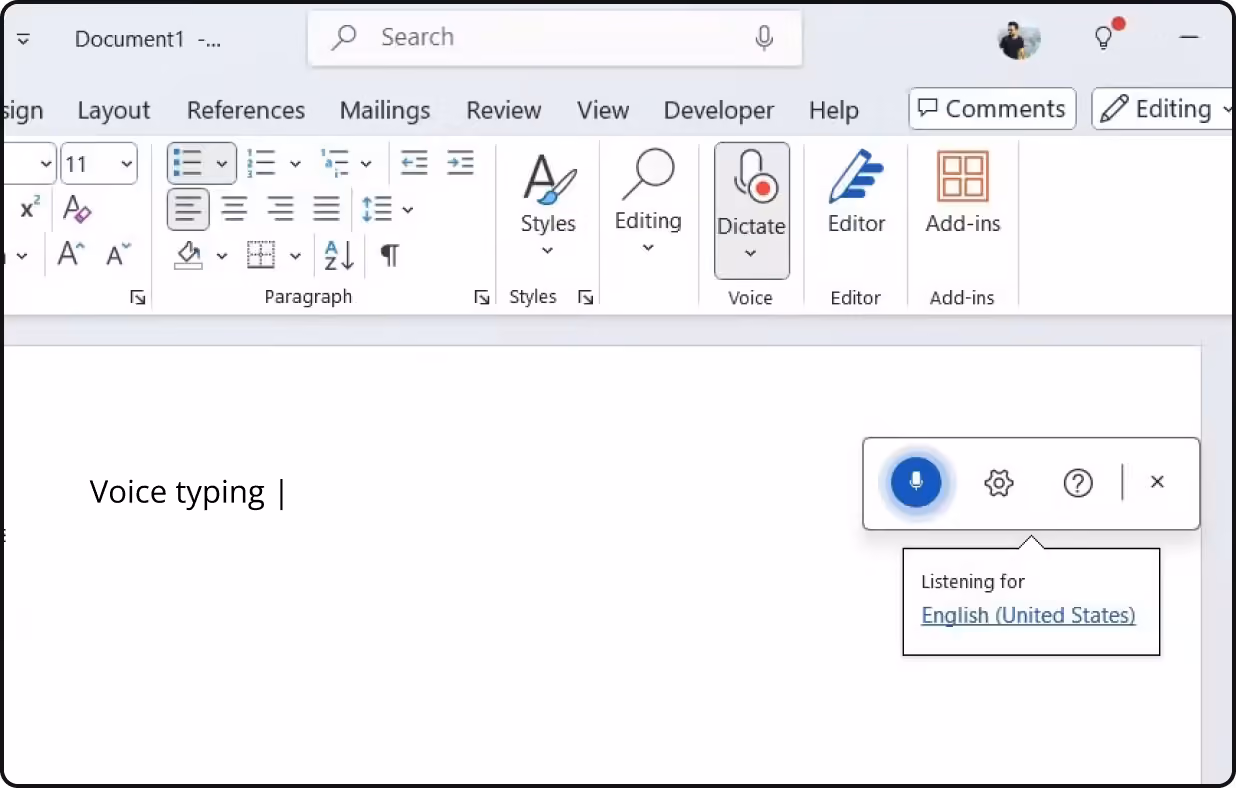1236x788 pixels.
Task: Open the Shading color dropdown arrow
Action: (222, 256)
